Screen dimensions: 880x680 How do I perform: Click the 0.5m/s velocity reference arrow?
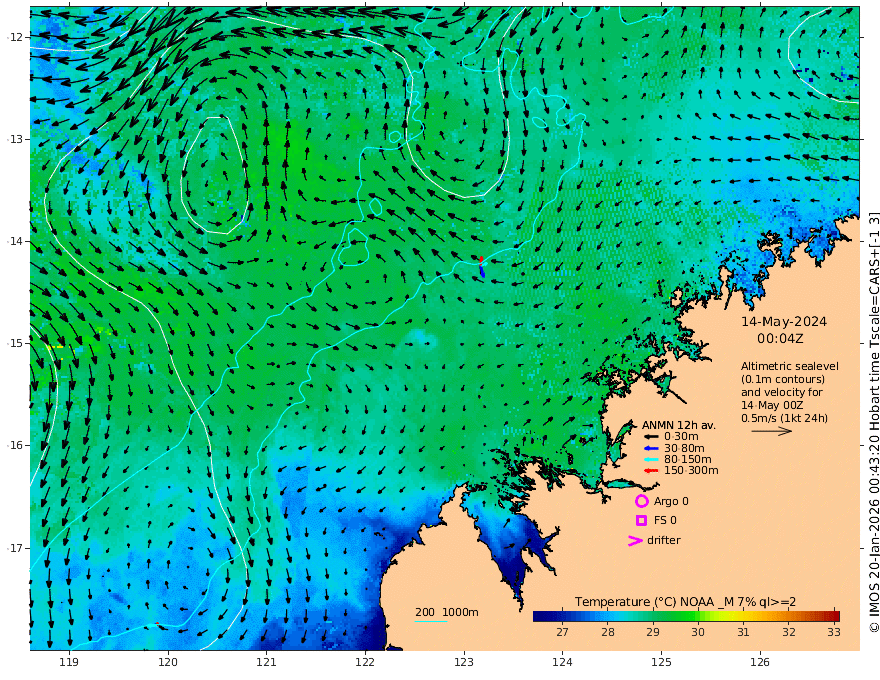[x=772, y=431]
